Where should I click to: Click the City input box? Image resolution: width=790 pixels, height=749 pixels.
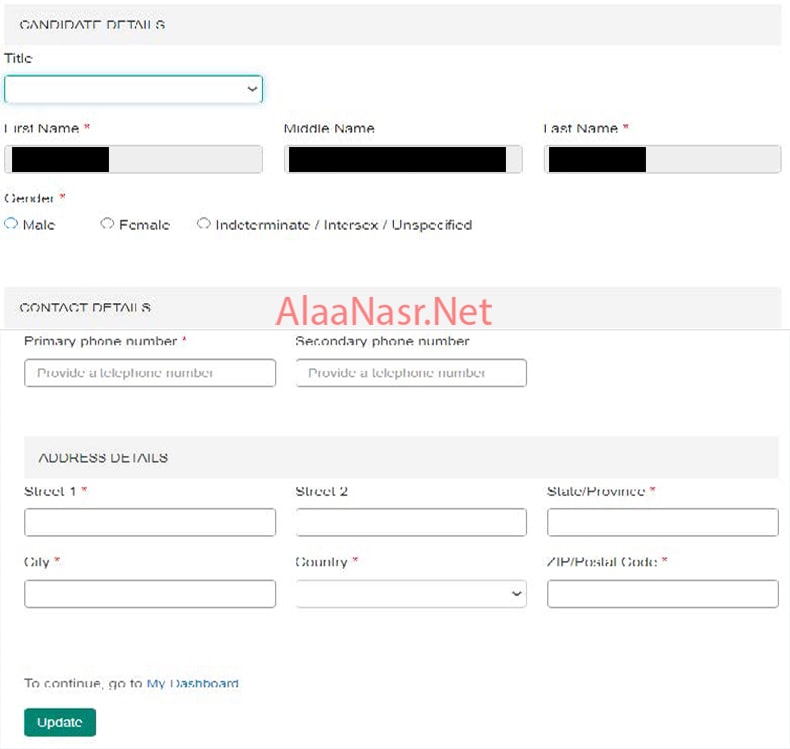149,593
